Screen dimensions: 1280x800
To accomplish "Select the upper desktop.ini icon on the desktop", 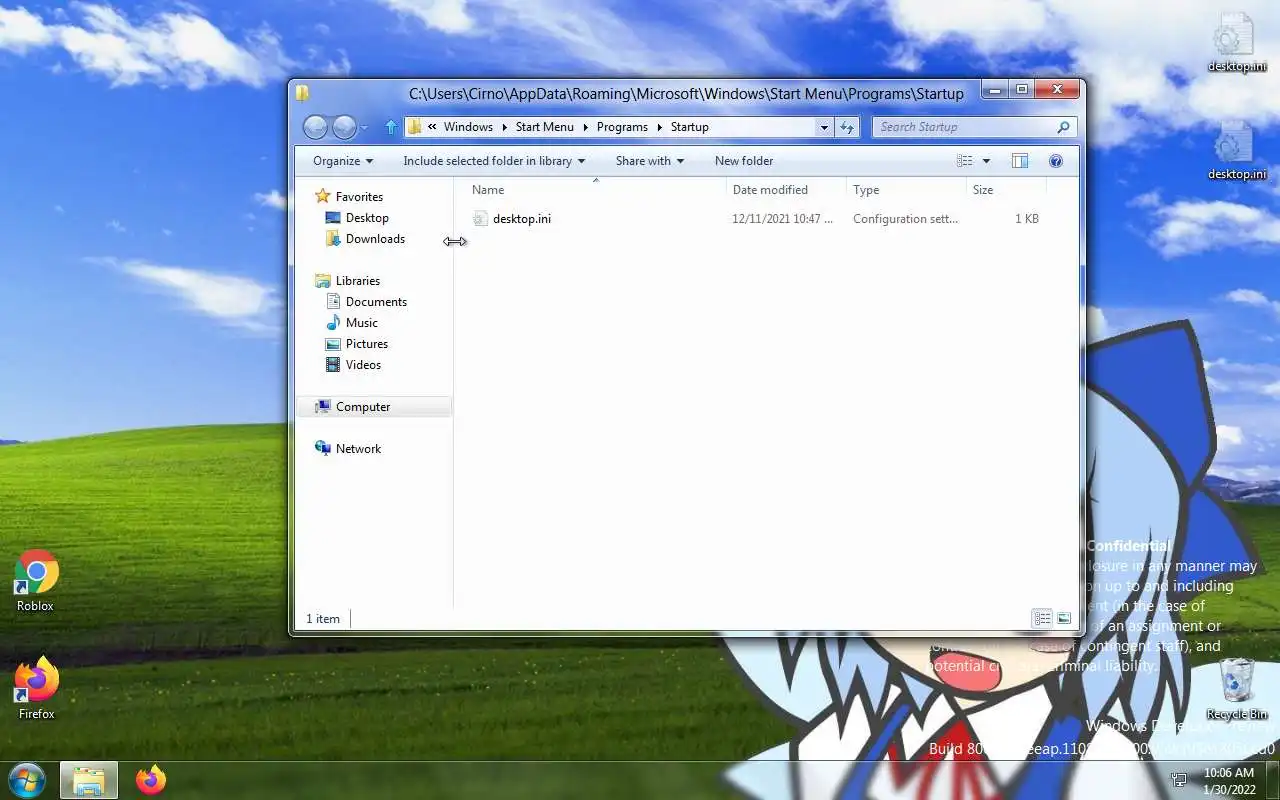I will [1237, 44].
